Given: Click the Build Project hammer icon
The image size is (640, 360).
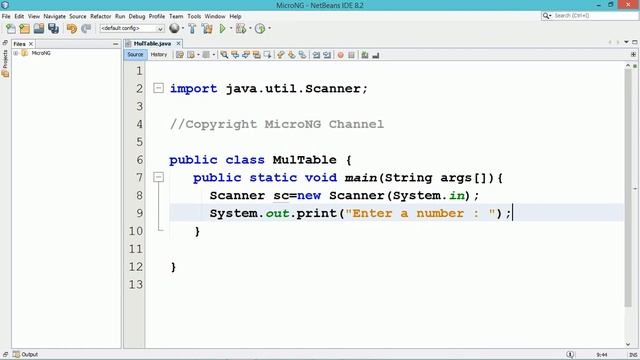Looking at the screenshot, I should [192, 29].
